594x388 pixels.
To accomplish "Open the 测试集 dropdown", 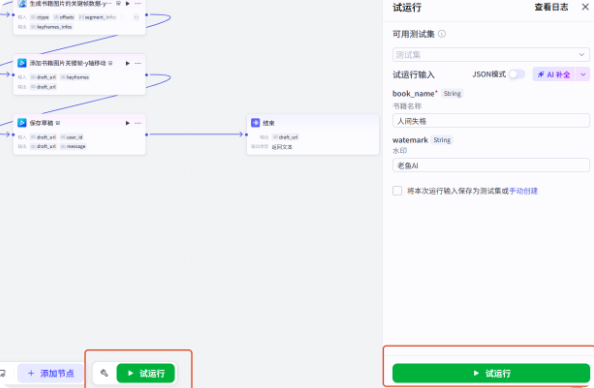I will [x=491, y=55].
